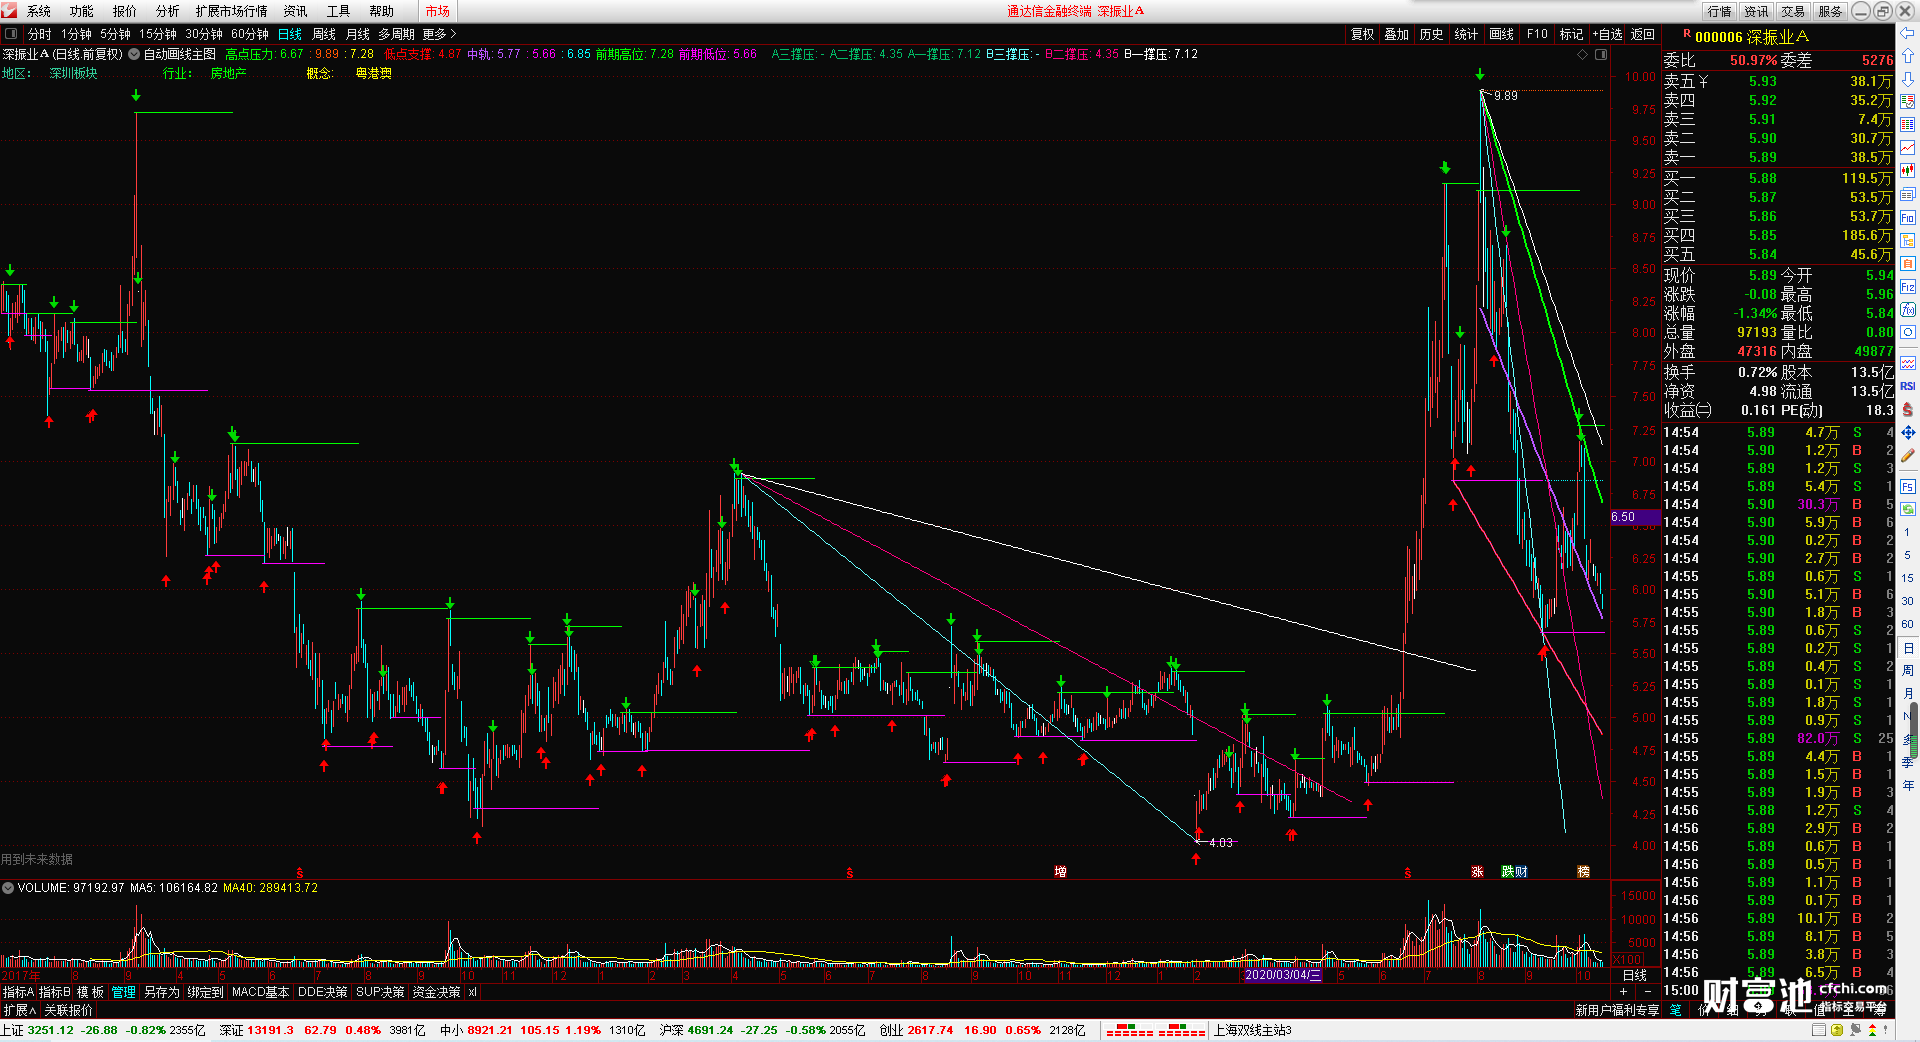1920x1042 pixels.
Task: Click the back arrow icon in right sidebar
Action: [x=1908, y=33]
